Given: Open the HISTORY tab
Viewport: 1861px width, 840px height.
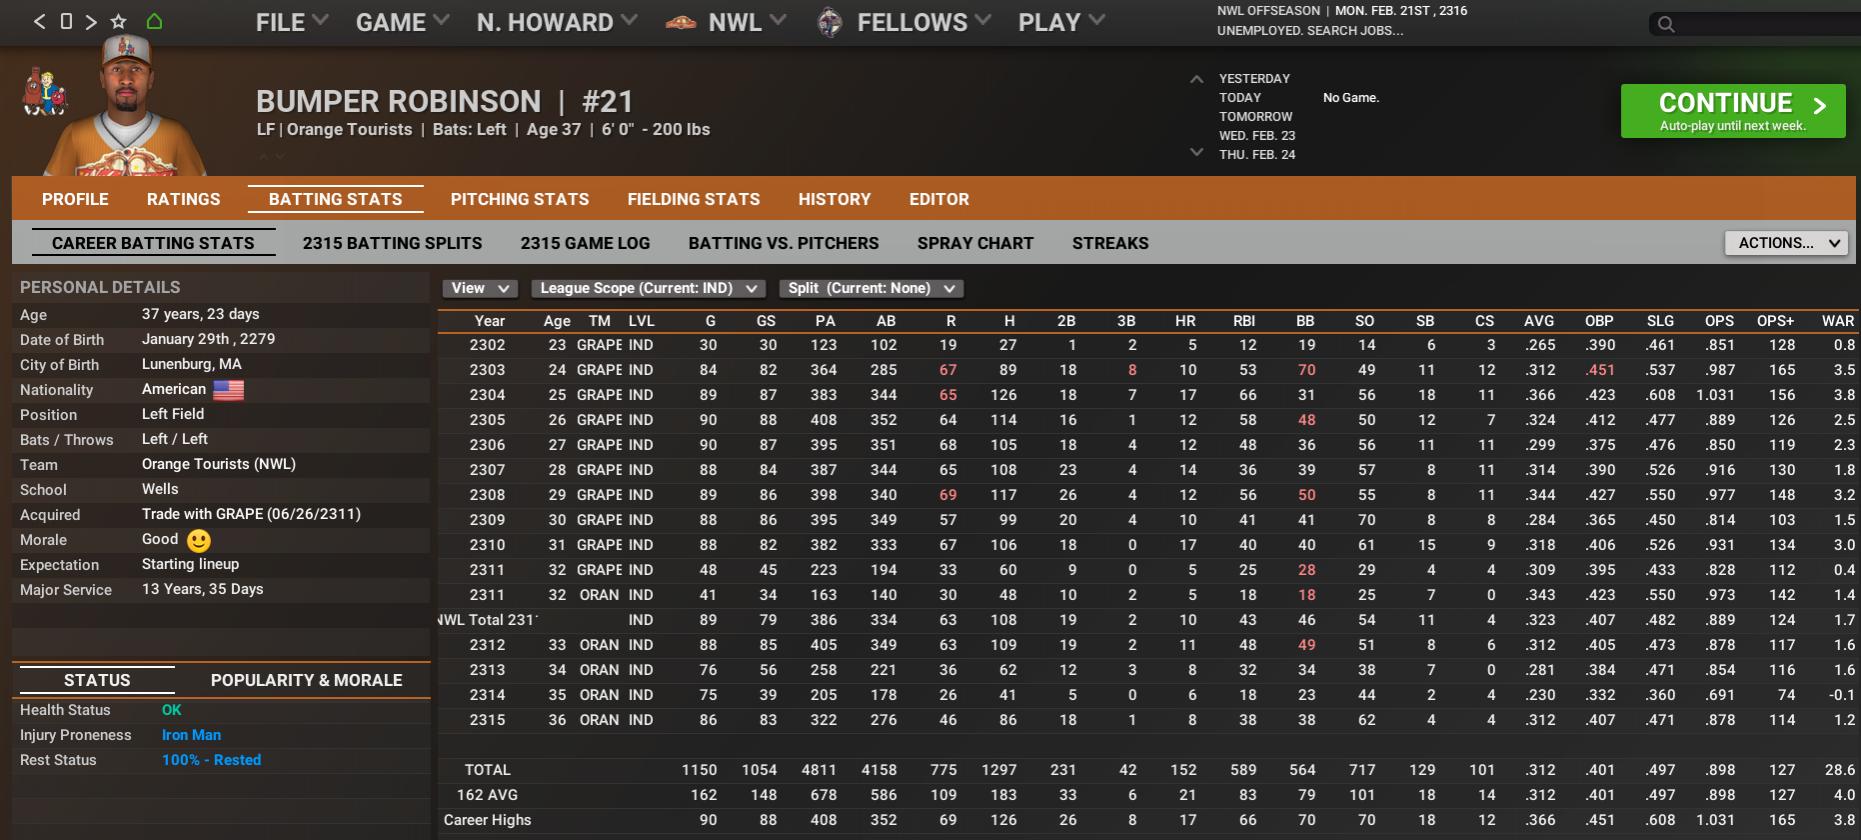Looking at the screenshot, I should point(834,199).
